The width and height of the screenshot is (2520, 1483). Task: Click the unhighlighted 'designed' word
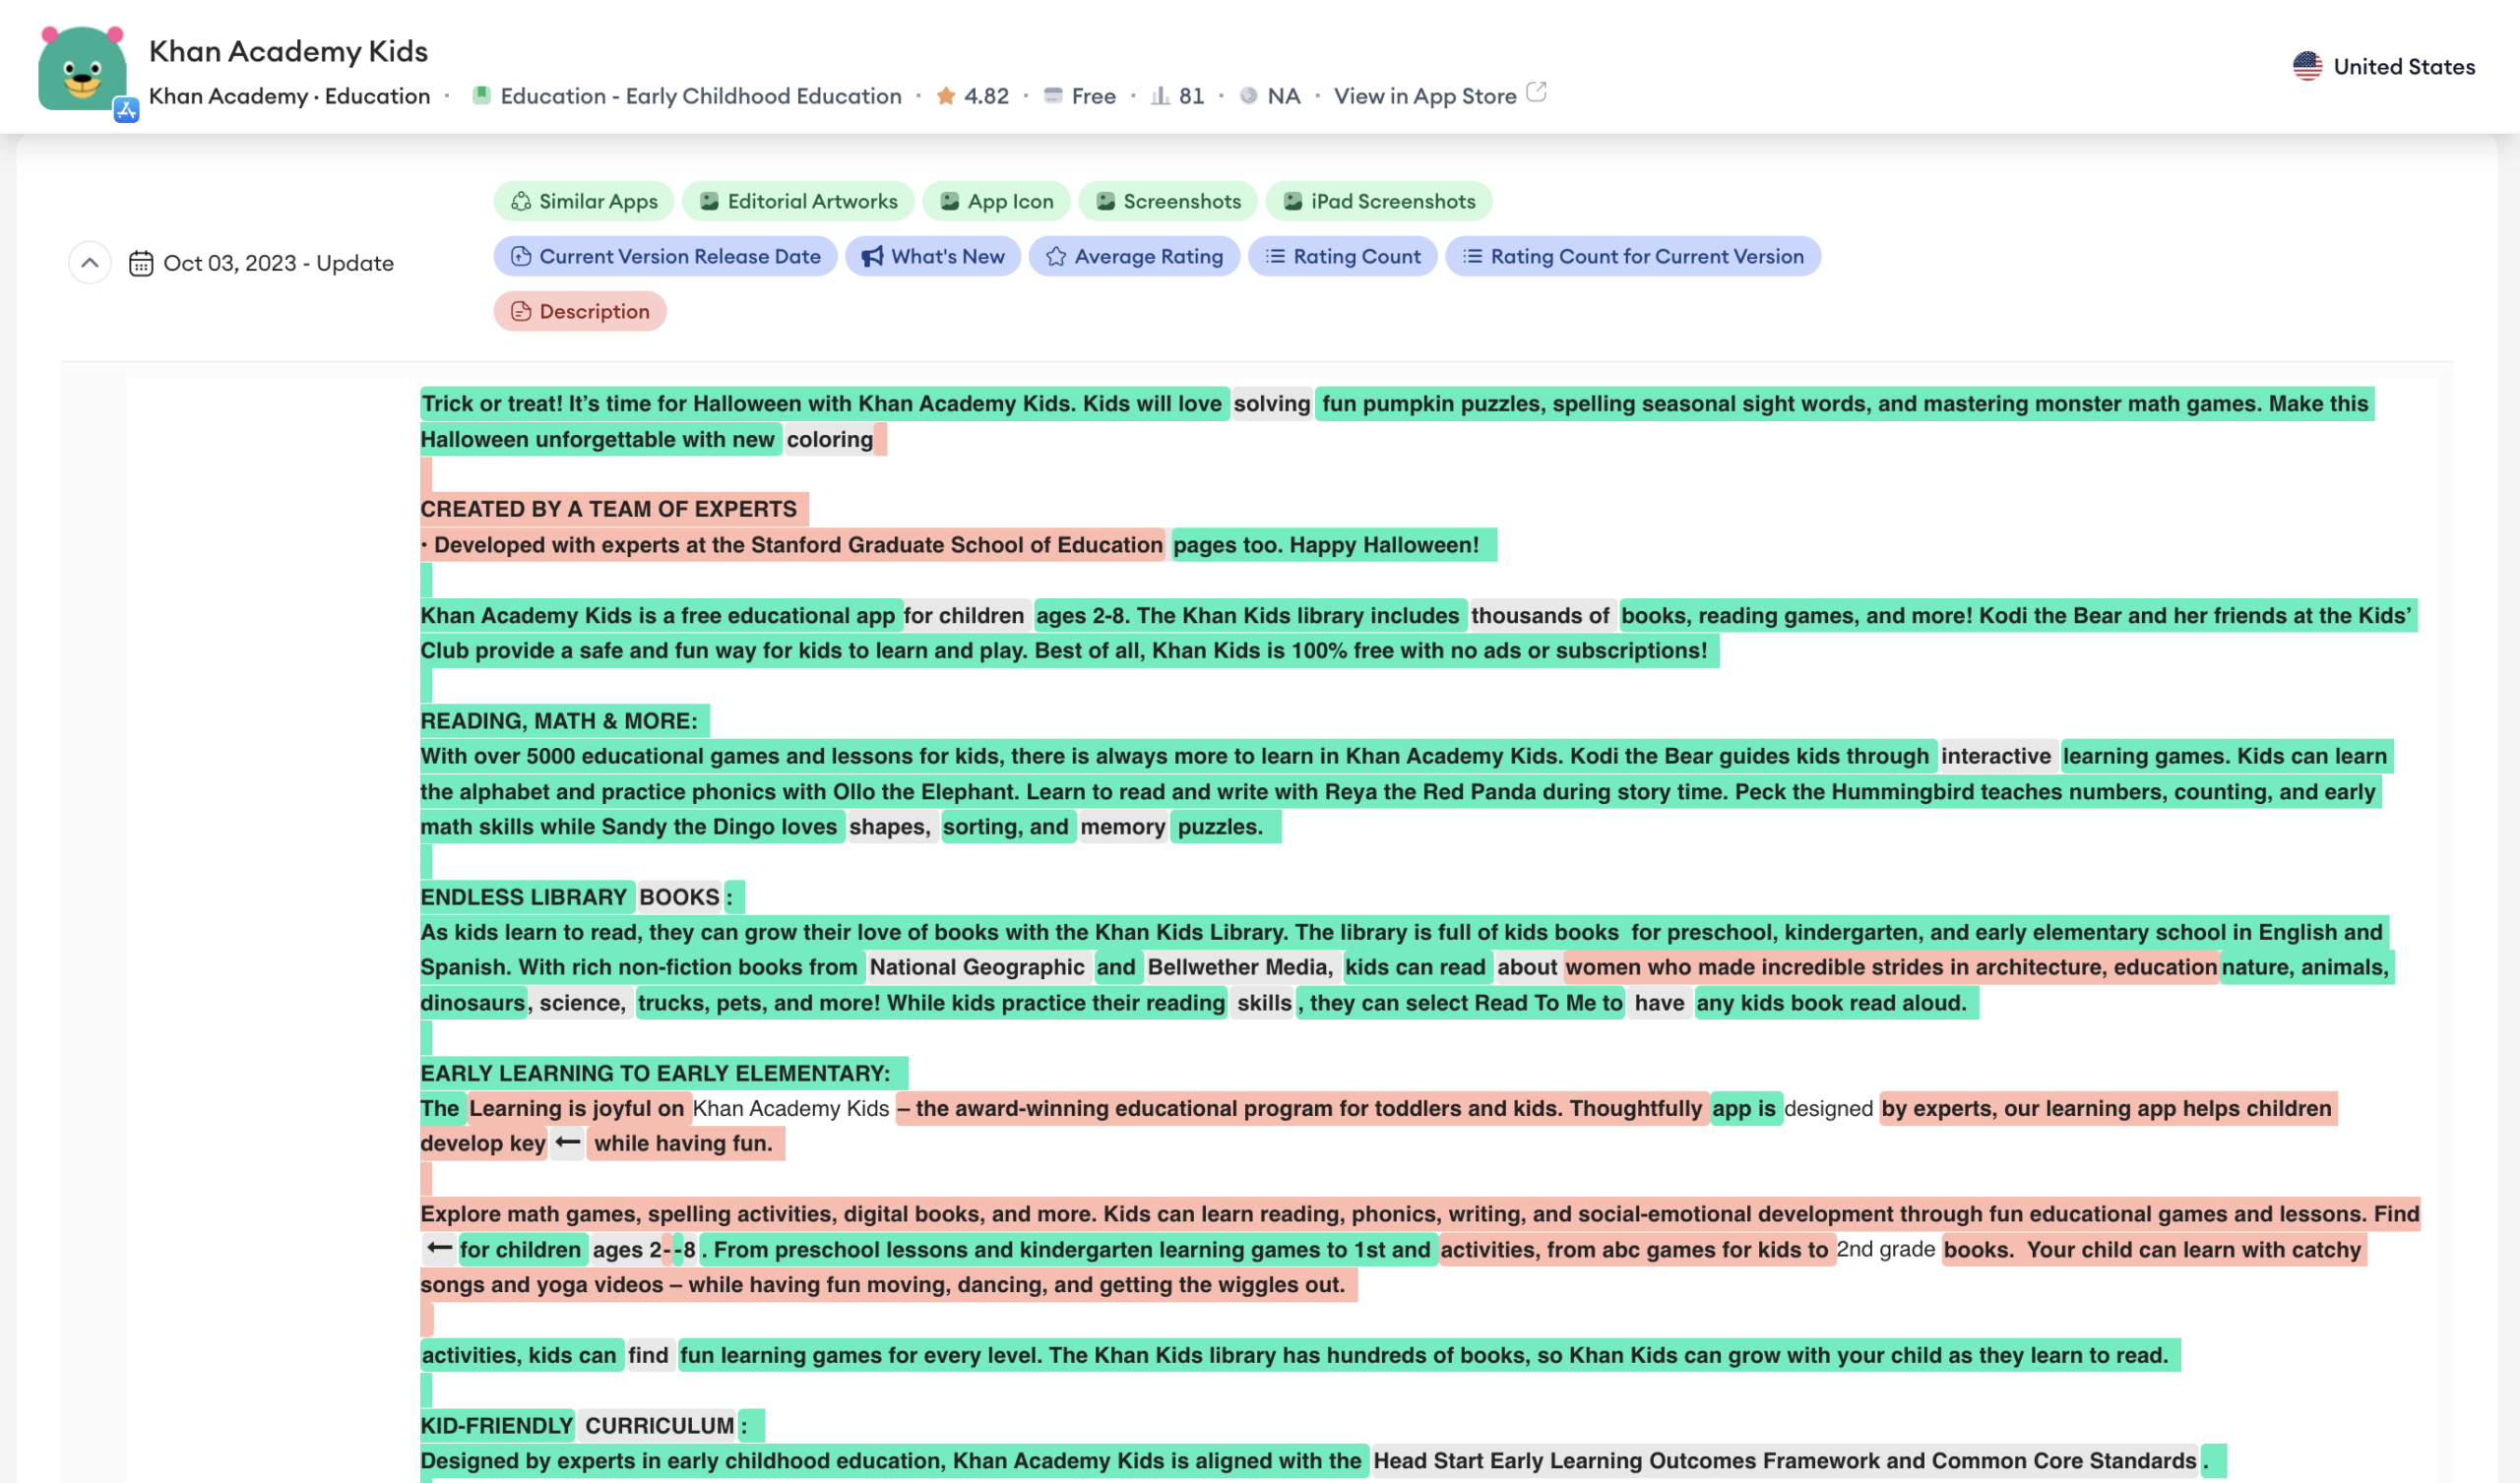click(x=1828, y=1108)
